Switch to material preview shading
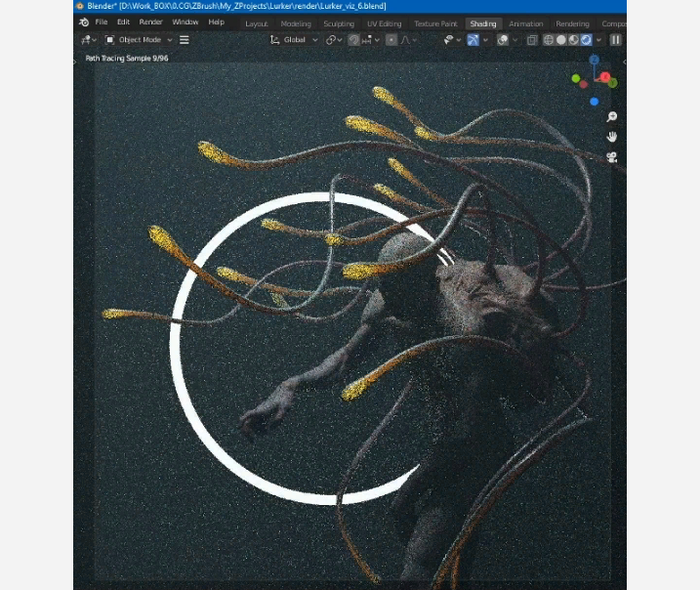Screen dimensions: 700x590 pyautogui.click(x=573, y=40)
